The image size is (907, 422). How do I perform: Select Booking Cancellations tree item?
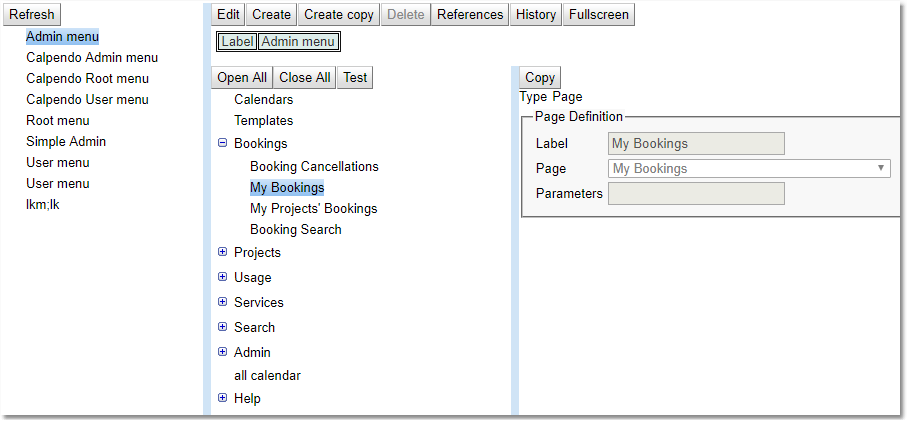pyautogui.click(x=314, y=167)
